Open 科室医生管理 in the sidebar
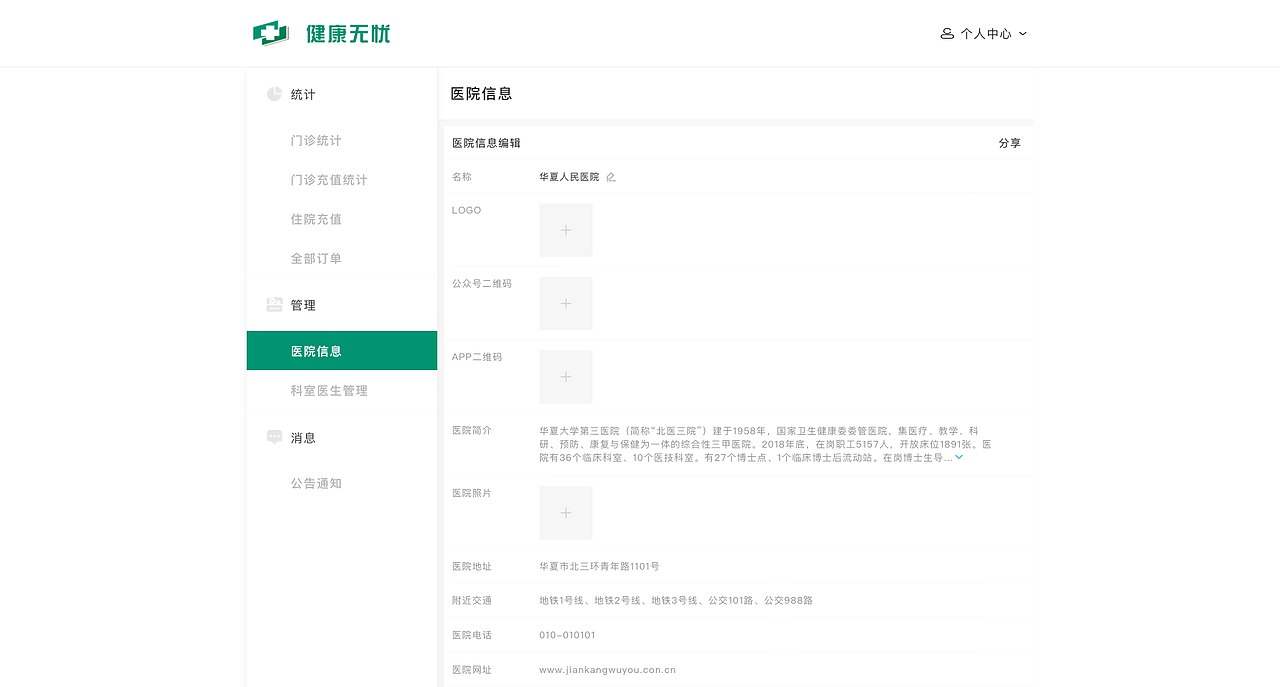Viewport: 1280px width, 687px height. click(x=329, y=390)
